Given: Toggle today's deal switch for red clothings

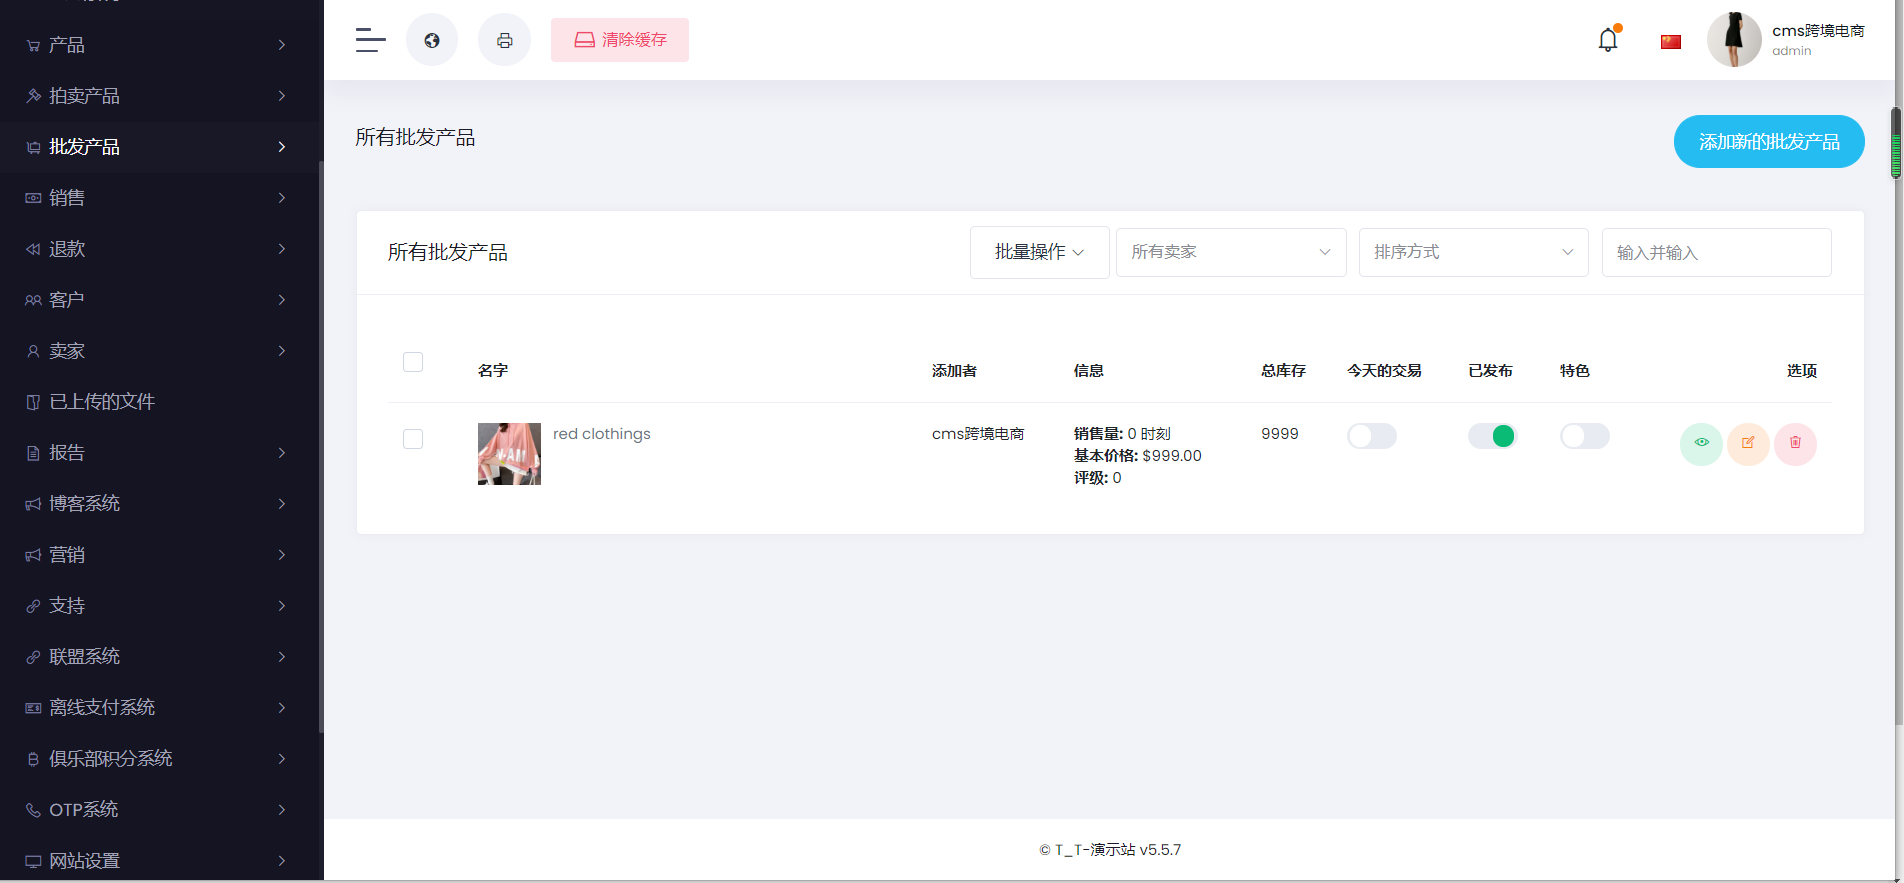Looking at the screenshot, I should [x=1371, y=436].
